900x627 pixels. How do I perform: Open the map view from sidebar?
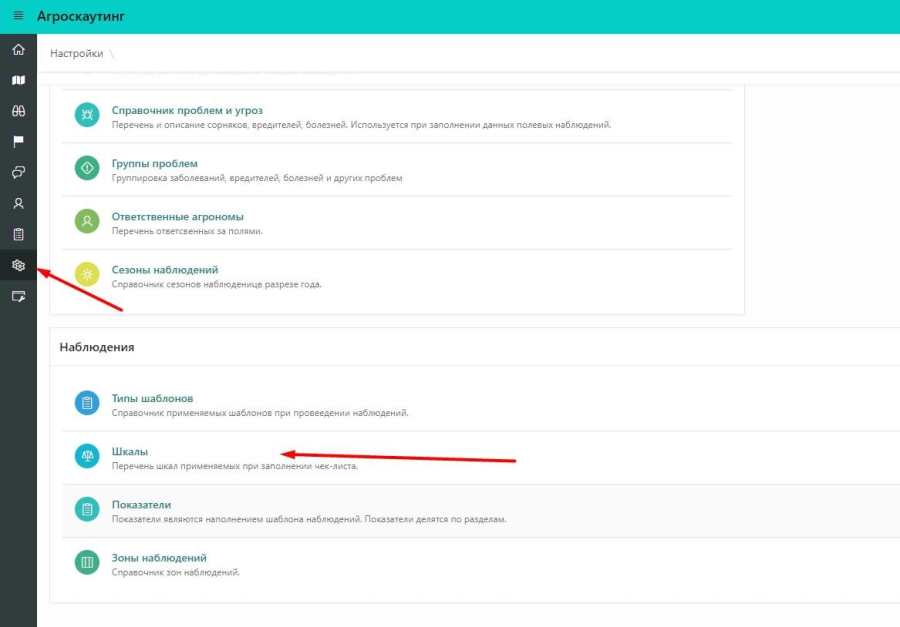18,80
